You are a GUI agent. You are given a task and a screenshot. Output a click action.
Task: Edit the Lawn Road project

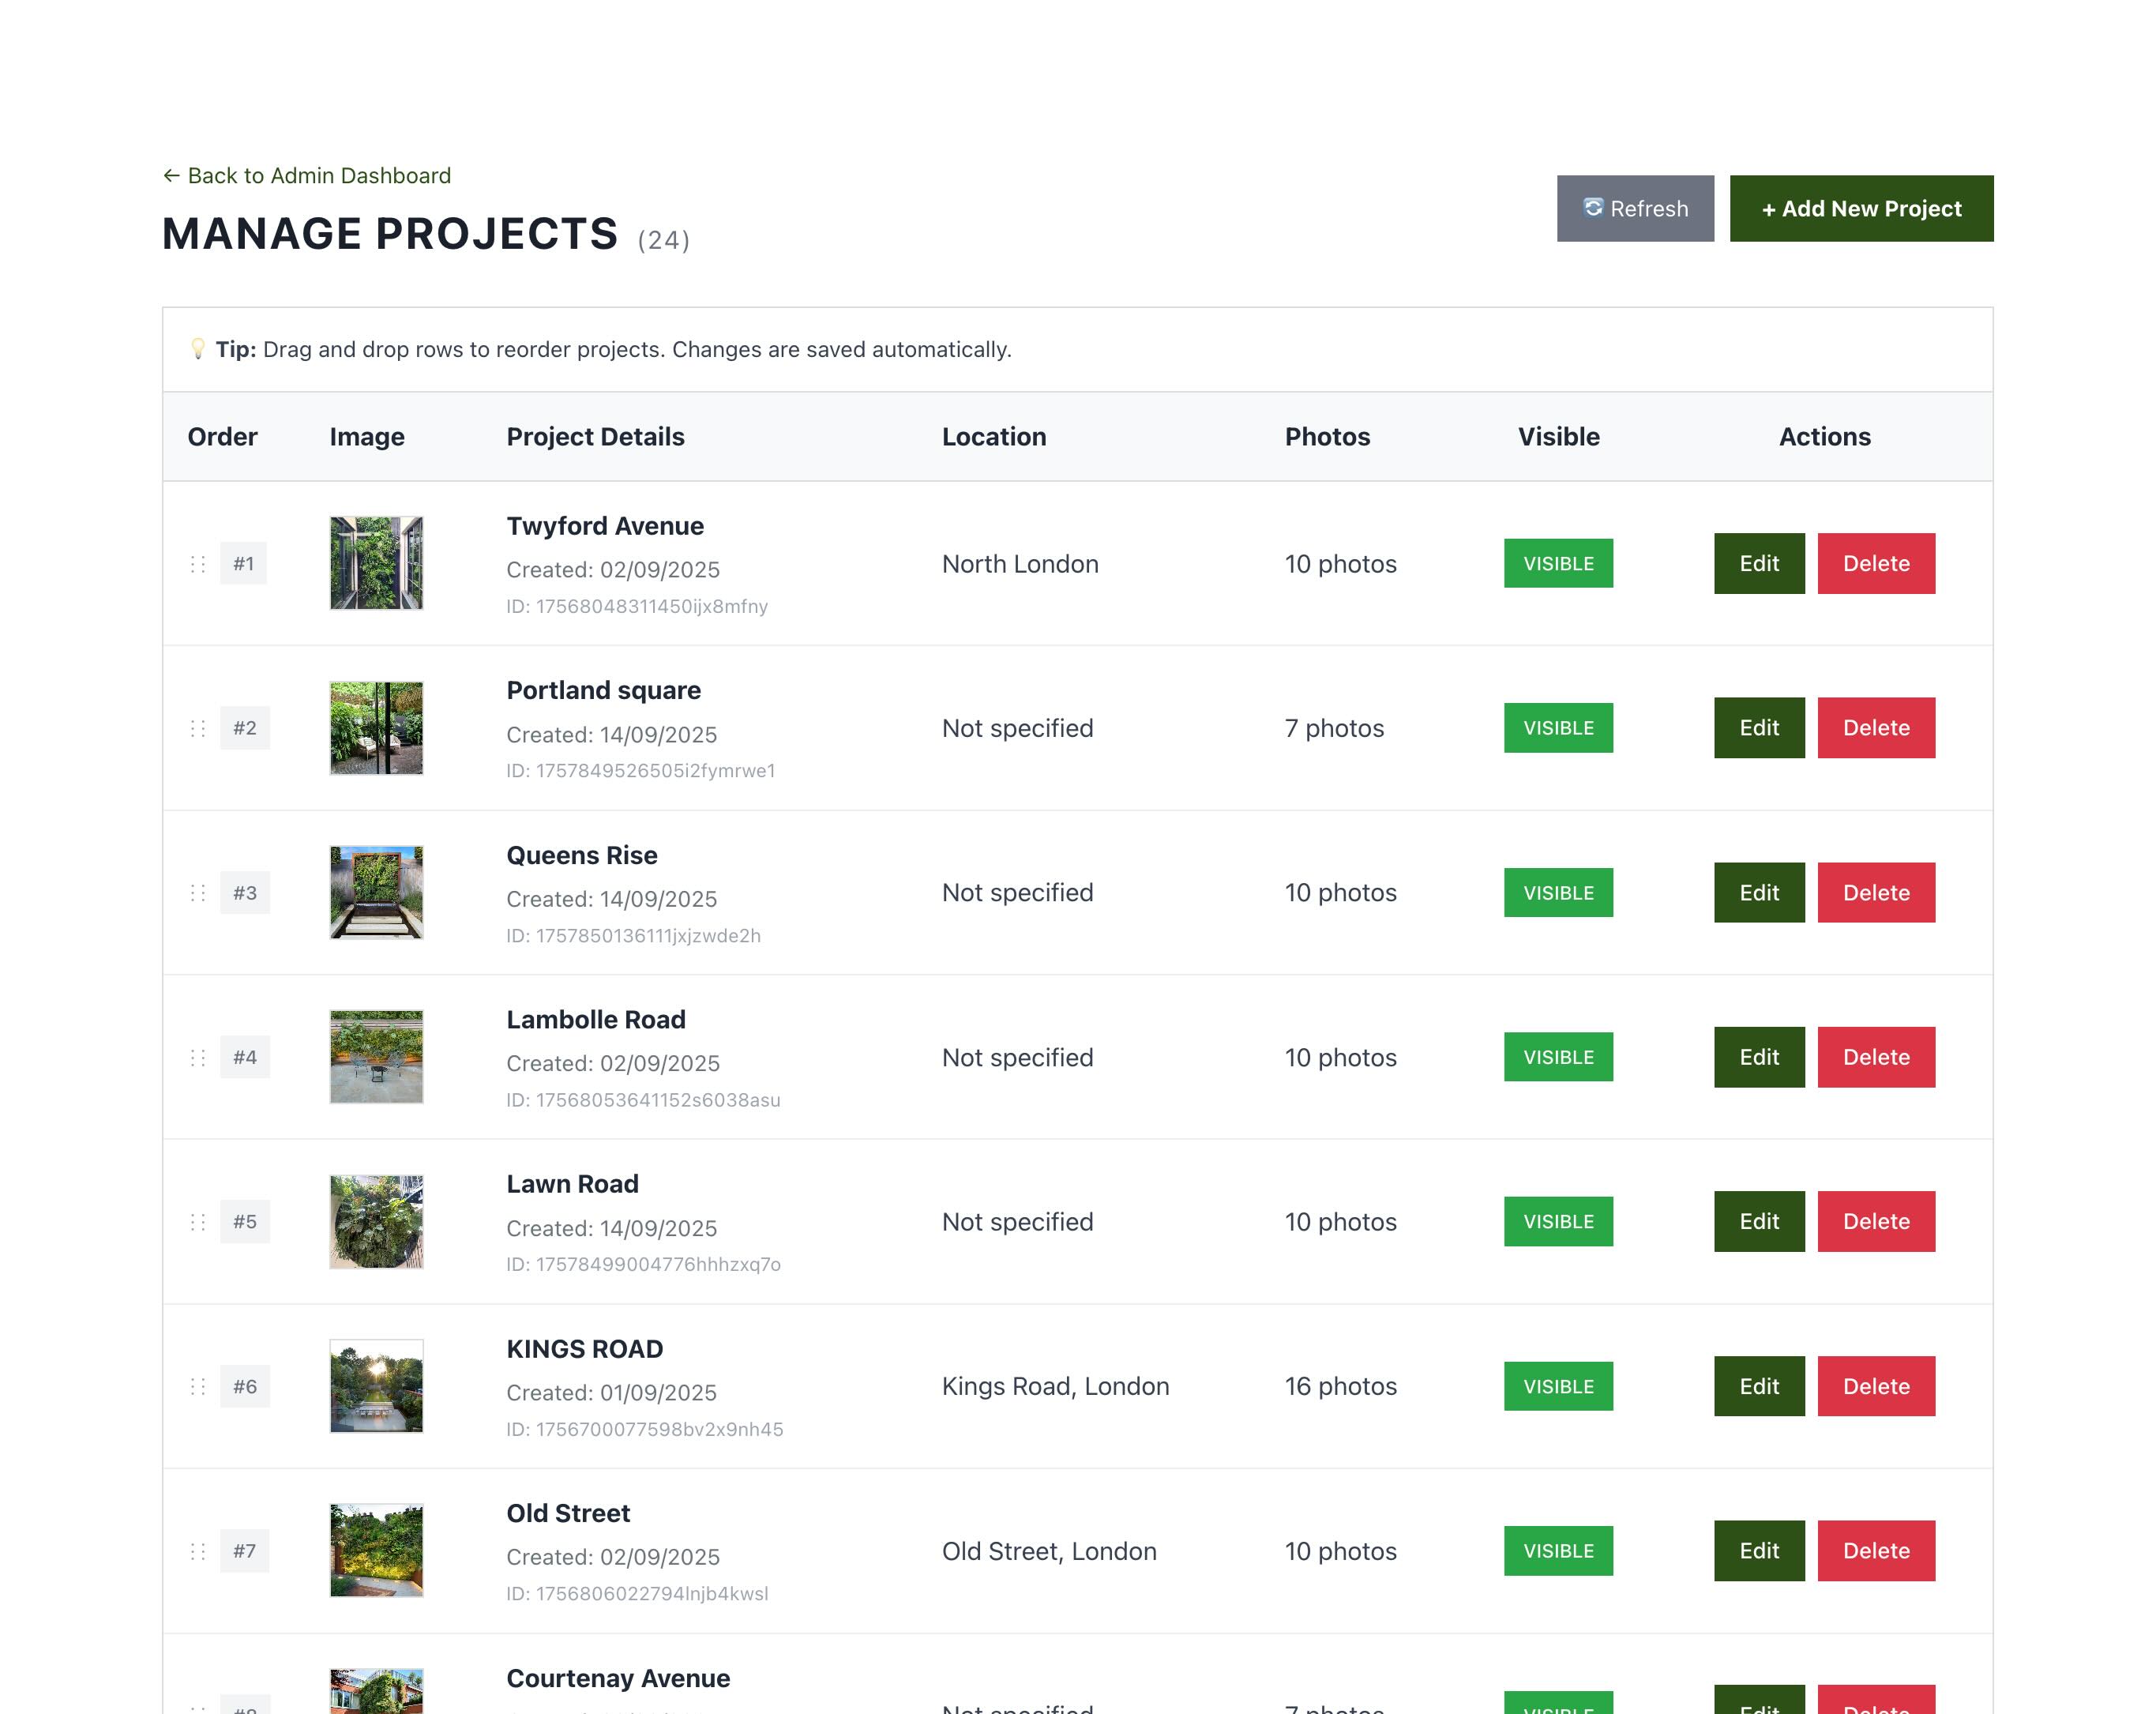click(x=1758, y=1222)
